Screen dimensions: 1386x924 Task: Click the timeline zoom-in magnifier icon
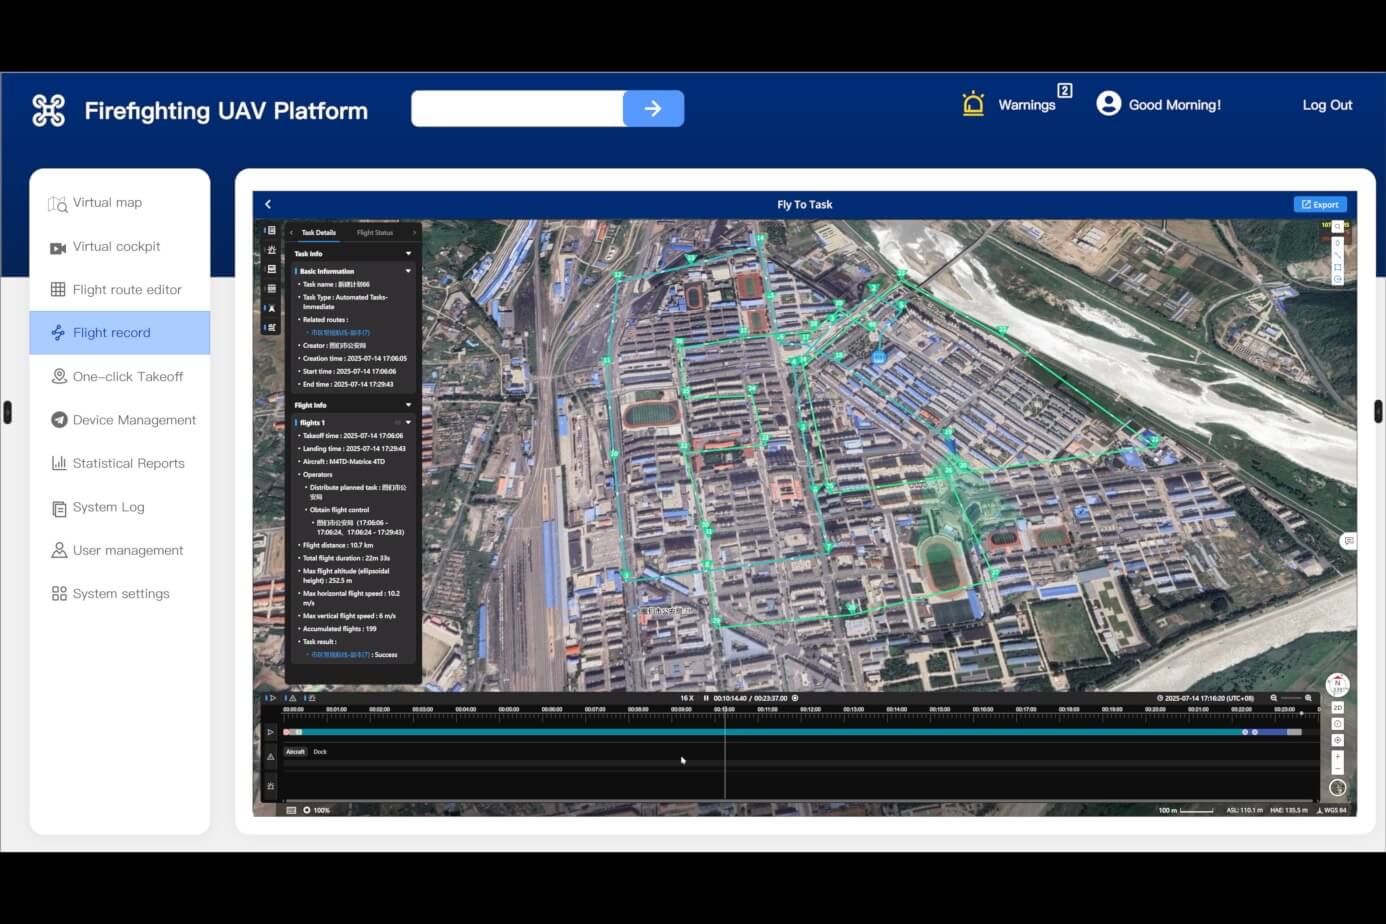click(1308, 698)
